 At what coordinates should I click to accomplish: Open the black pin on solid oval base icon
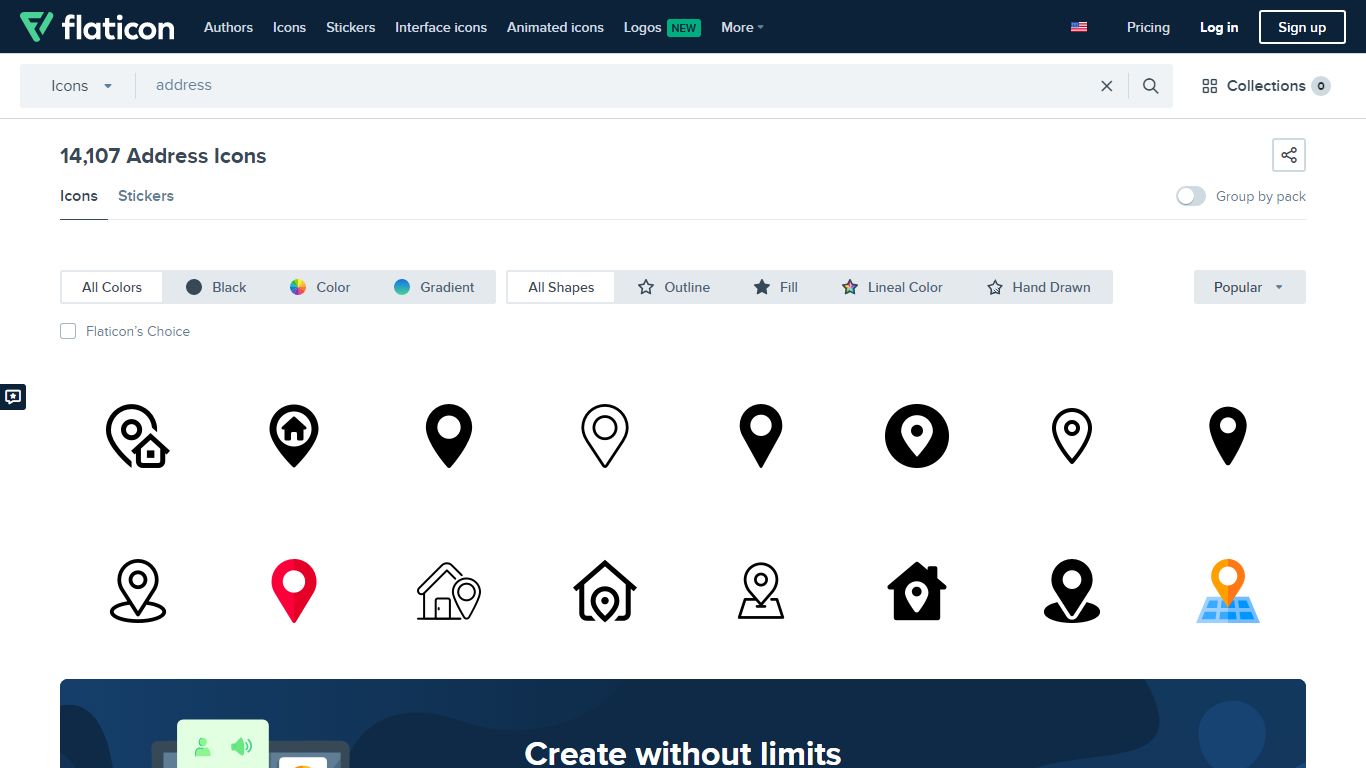click(1072, 591)
